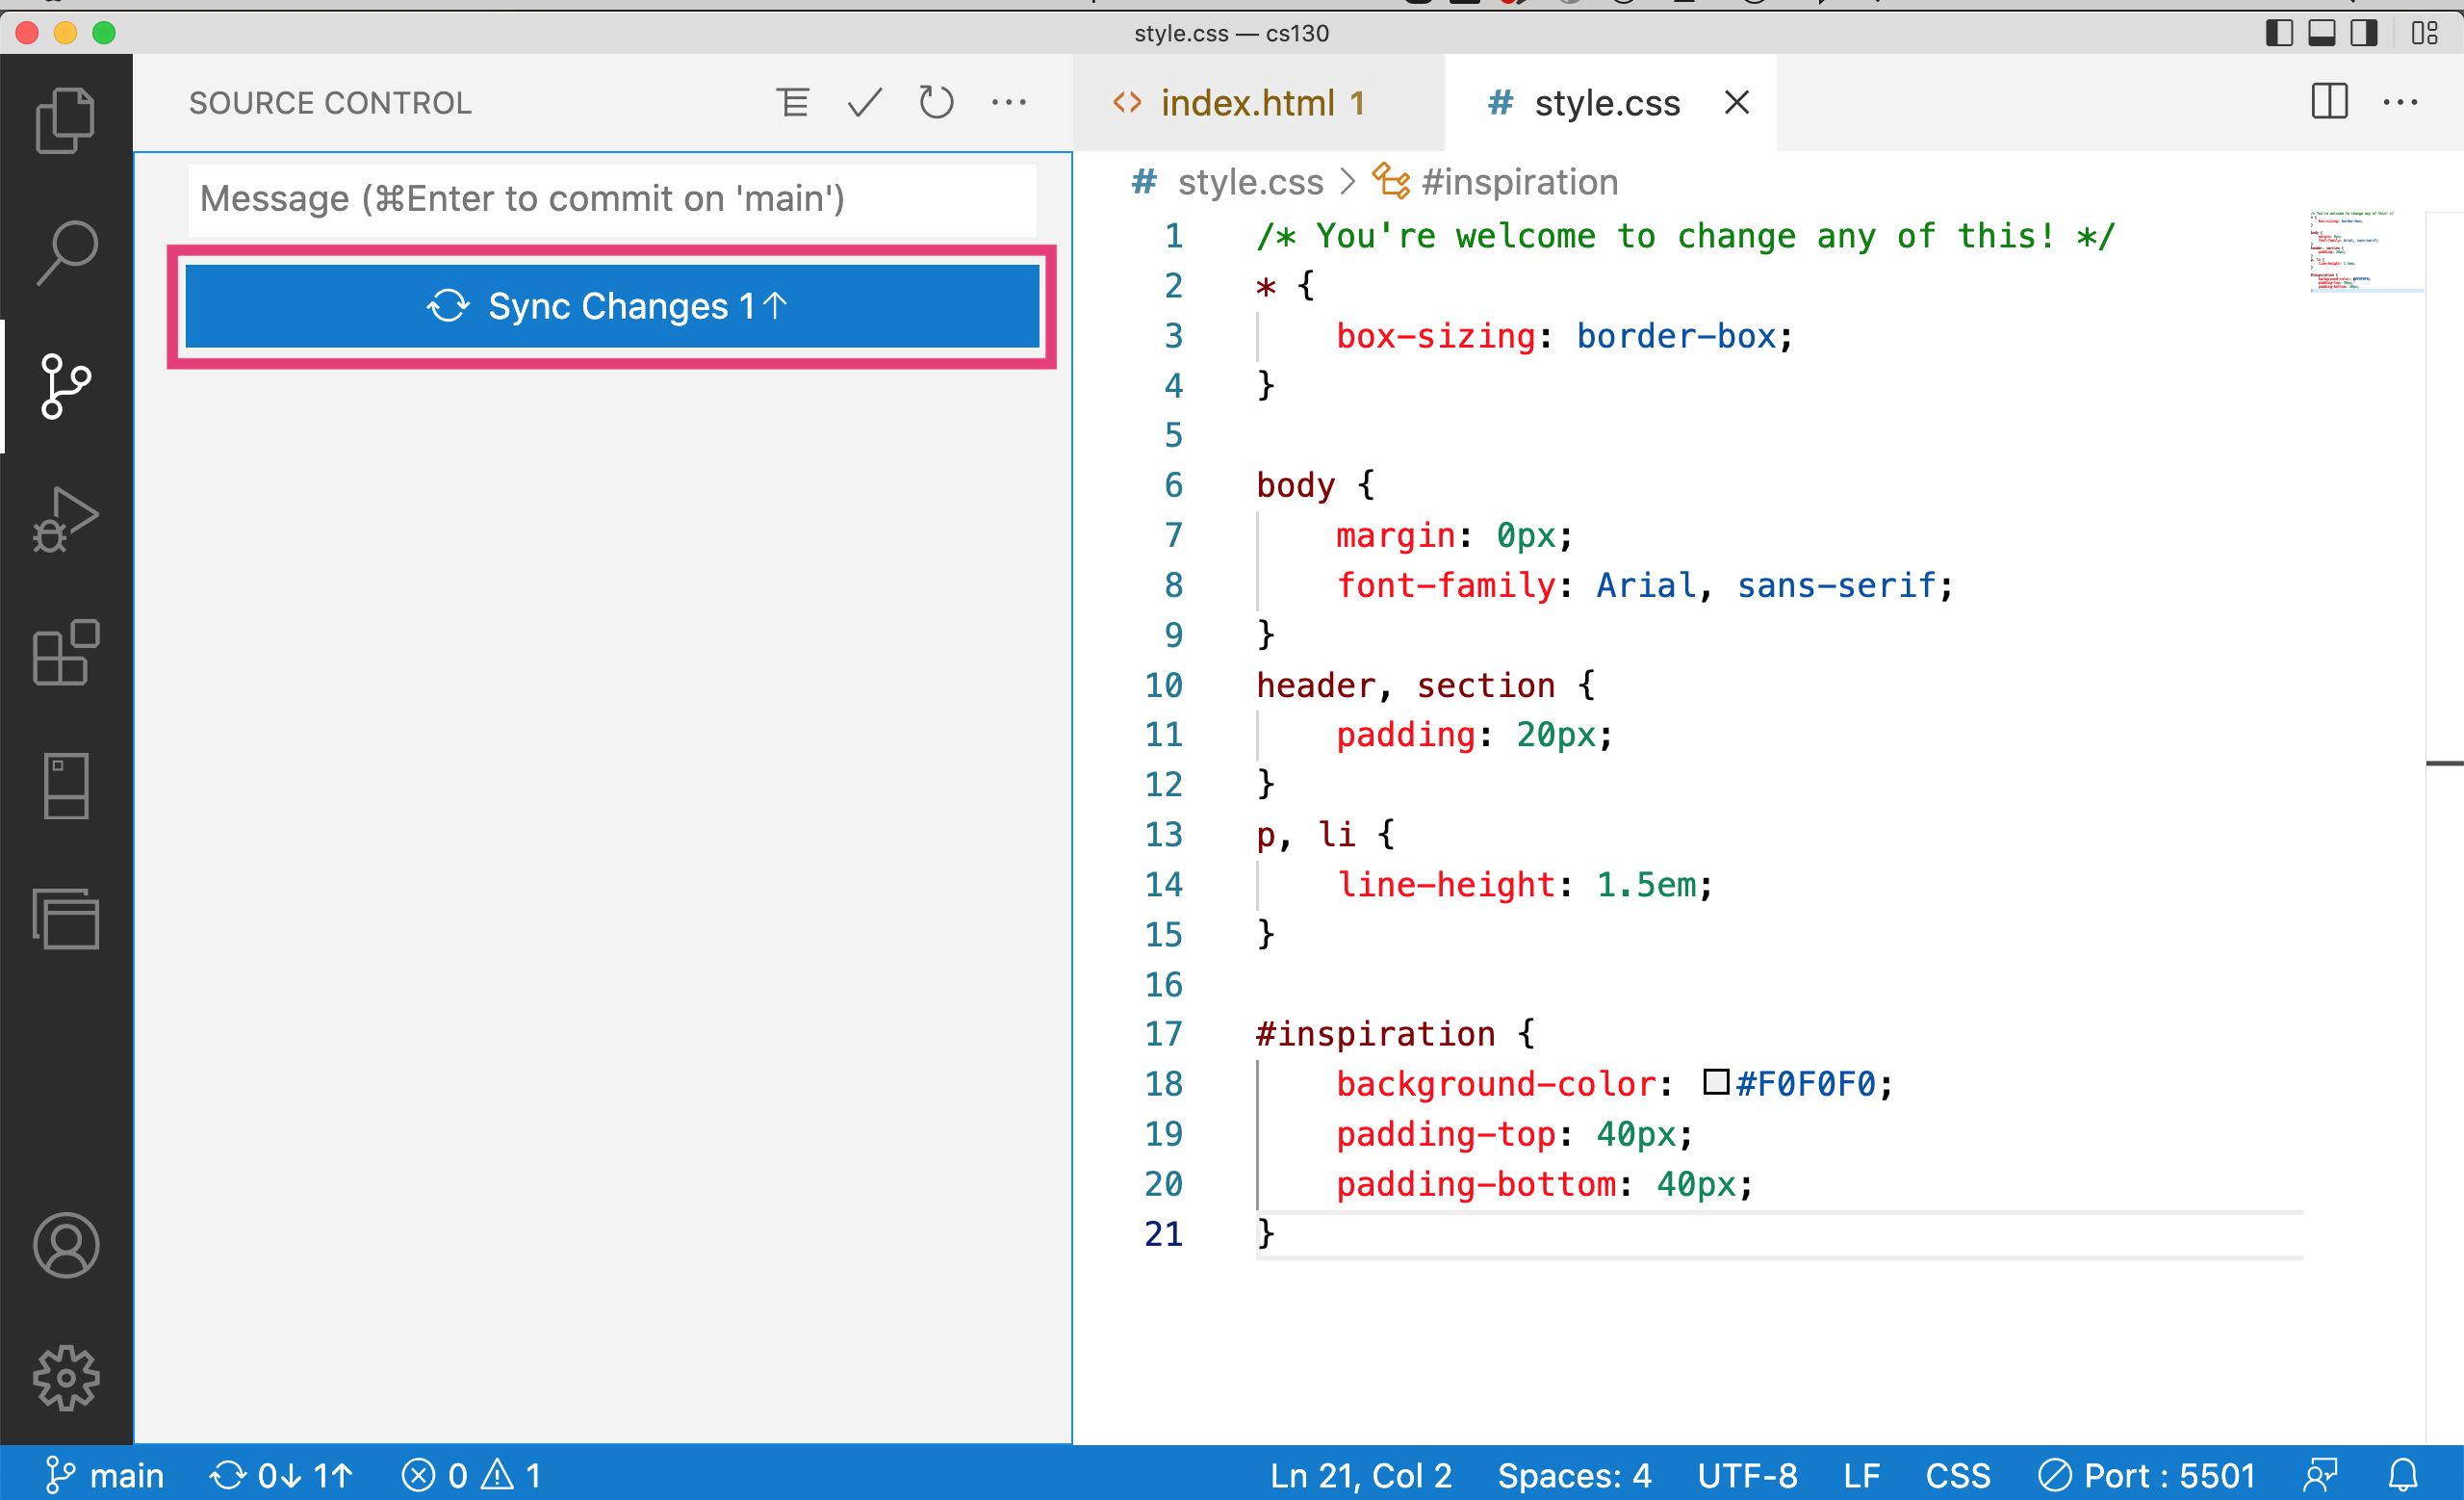Switch to tree view icon in Source Control
The height and width of the screenshot is (1500, 2464).
coord(793,102)
